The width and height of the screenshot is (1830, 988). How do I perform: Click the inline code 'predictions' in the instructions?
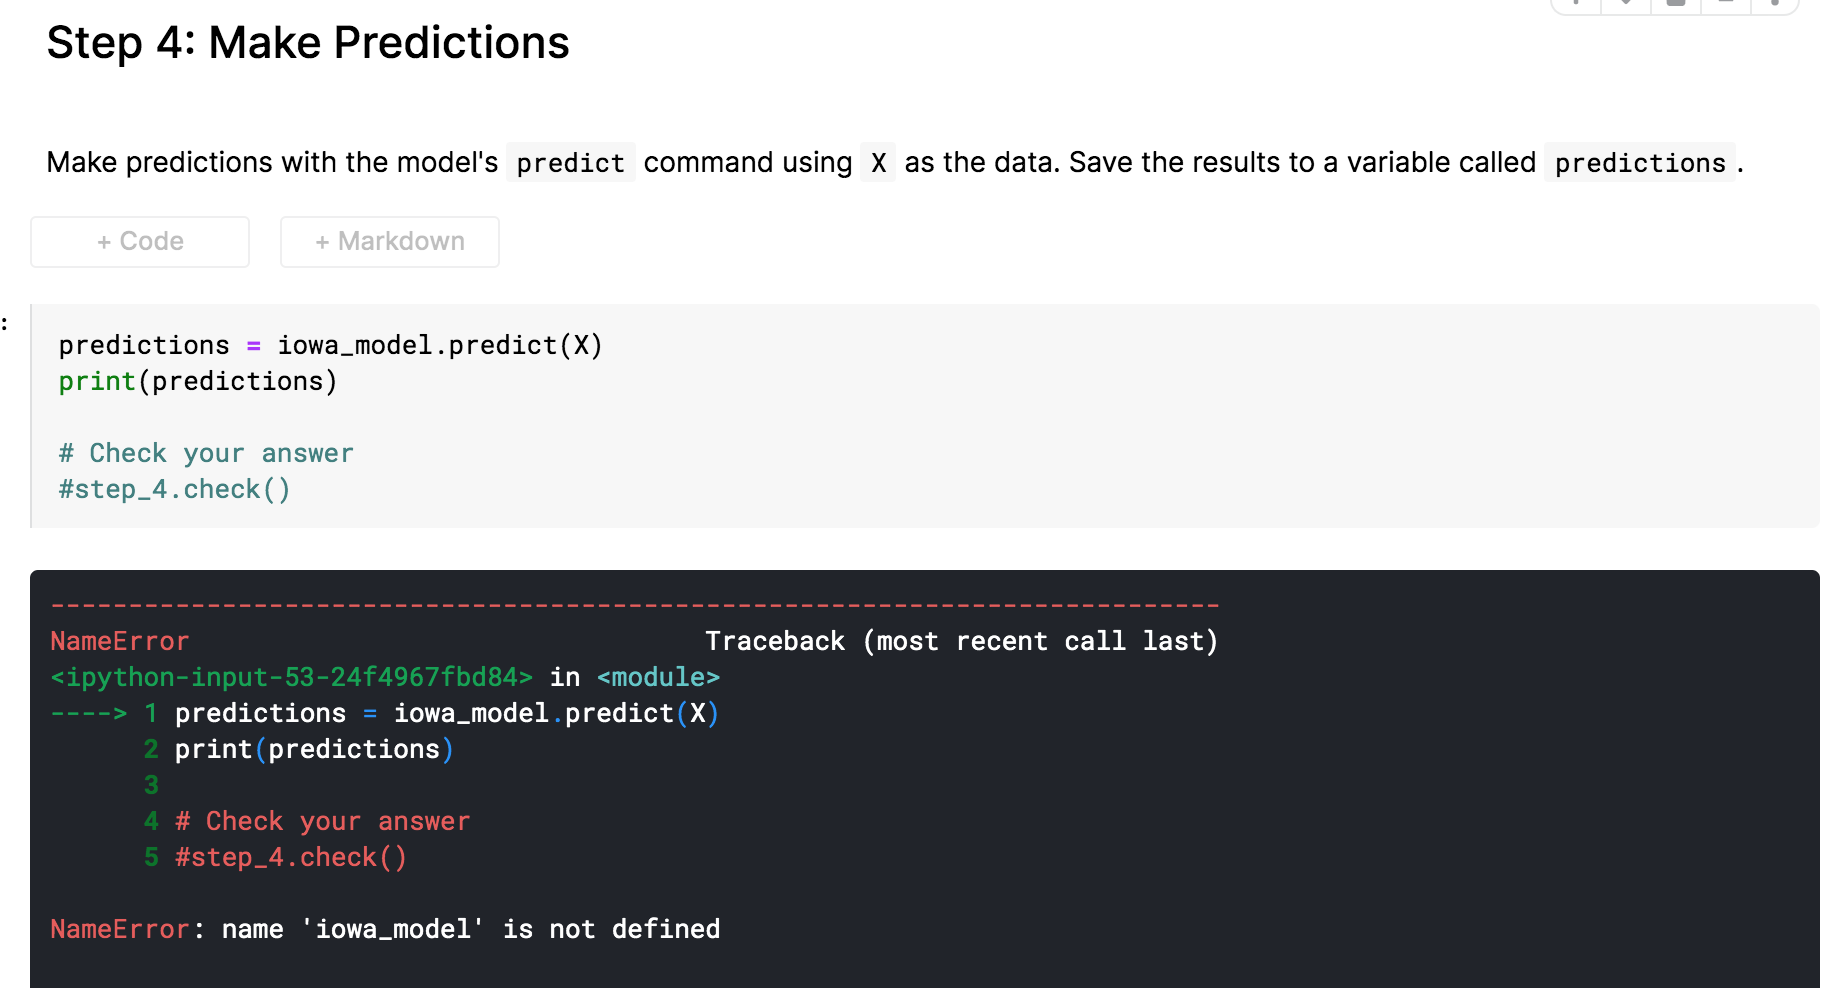coord(1640,163)
